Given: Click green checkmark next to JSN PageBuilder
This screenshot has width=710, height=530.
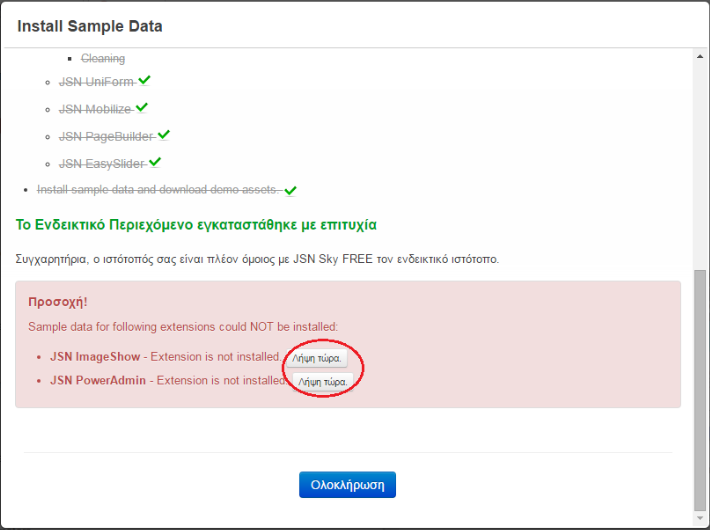Looking at the screenshot, I should pyautogui.click(x=164, y=135).
